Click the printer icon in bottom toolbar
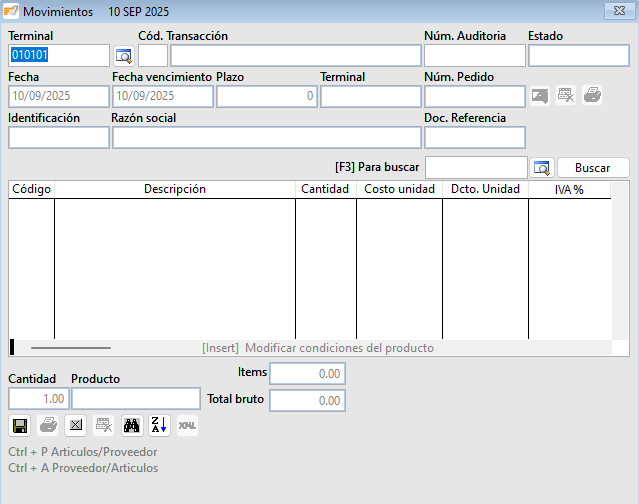 [48, 425]
